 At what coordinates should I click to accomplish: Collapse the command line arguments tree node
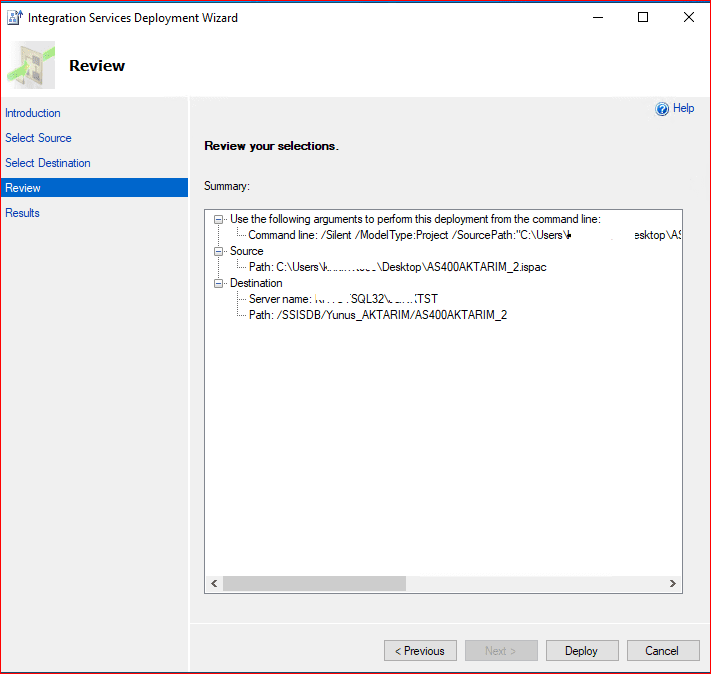click(x=220, y=219)
